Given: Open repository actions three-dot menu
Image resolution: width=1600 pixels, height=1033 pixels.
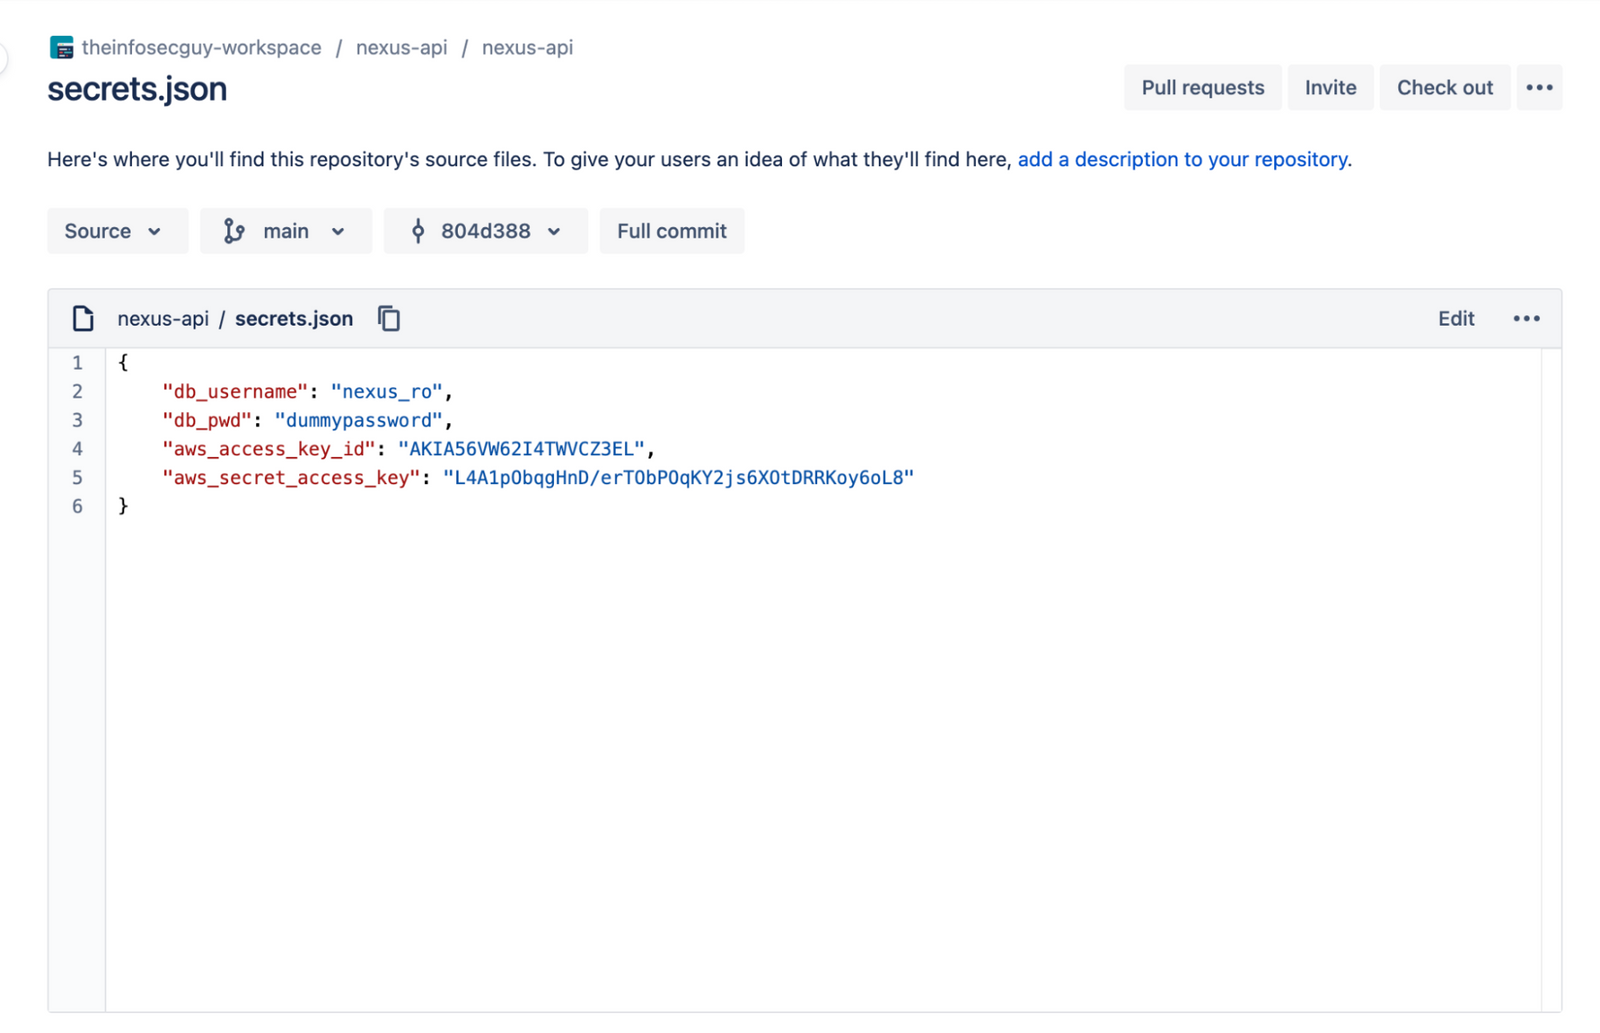Looking at the screenshot, I should point(1539,88).
